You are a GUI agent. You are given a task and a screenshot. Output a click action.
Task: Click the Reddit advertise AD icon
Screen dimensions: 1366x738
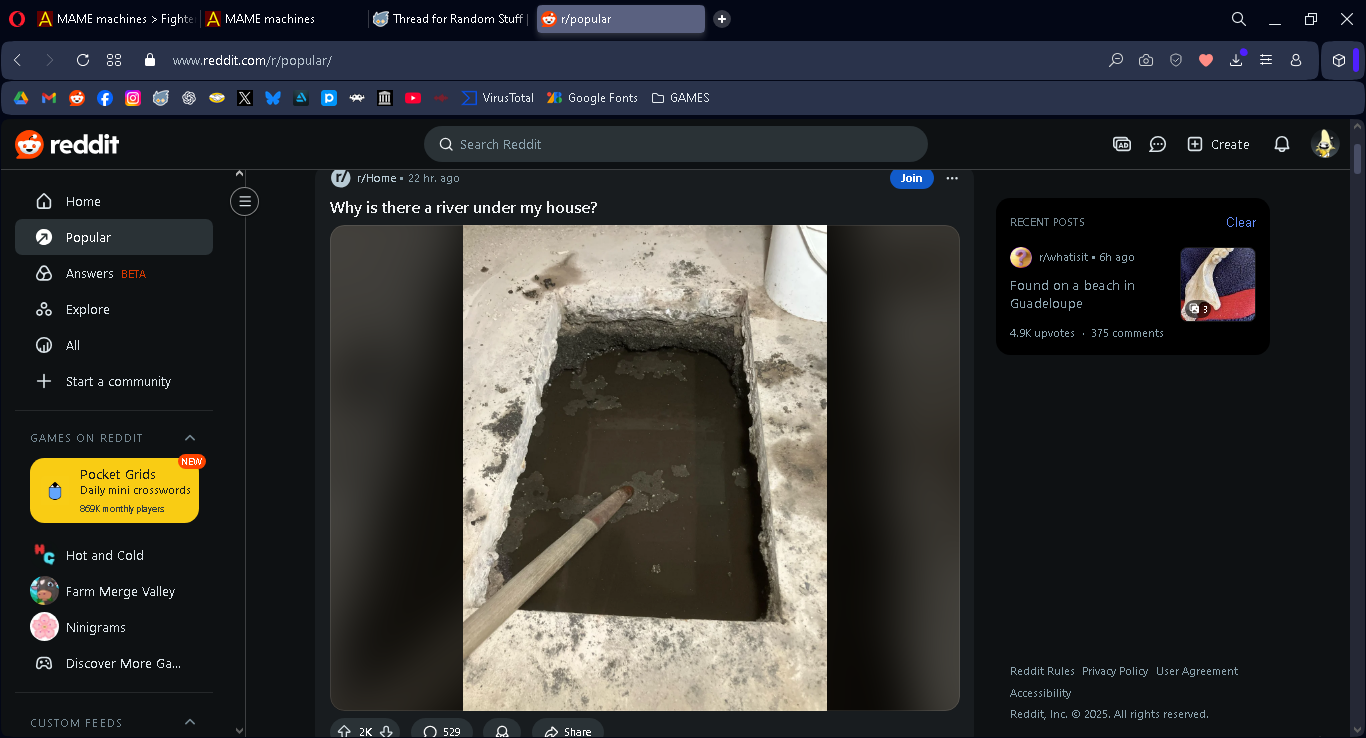1122,144
